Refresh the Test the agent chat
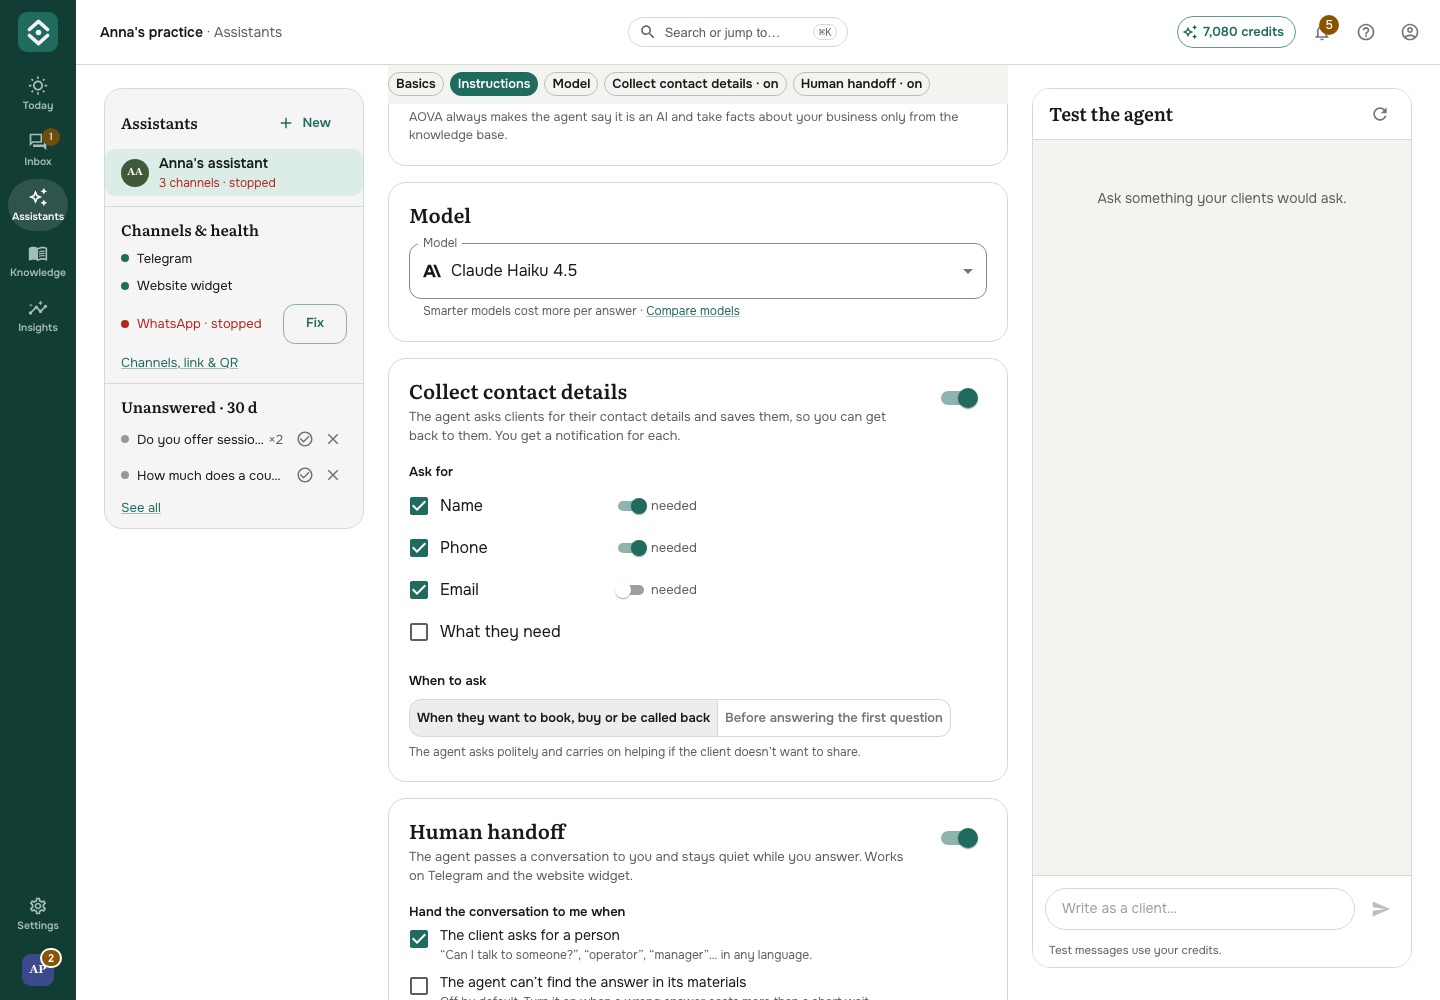 click(1380, 114)
